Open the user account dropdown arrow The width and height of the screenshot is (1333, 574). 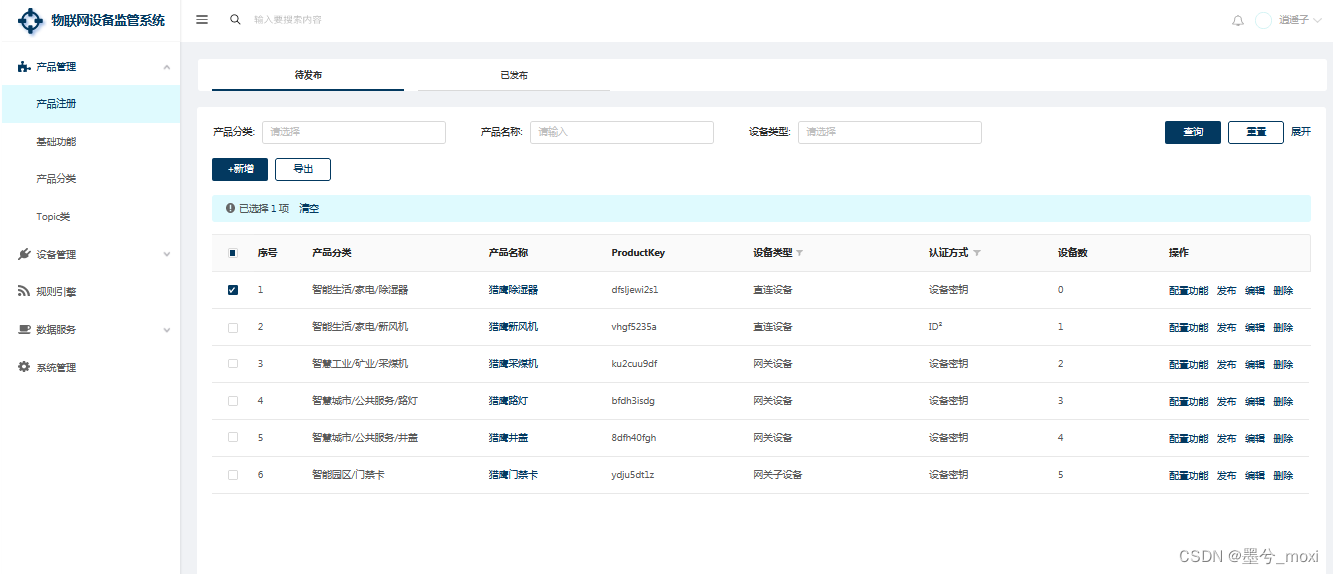tap(1317, 20)
